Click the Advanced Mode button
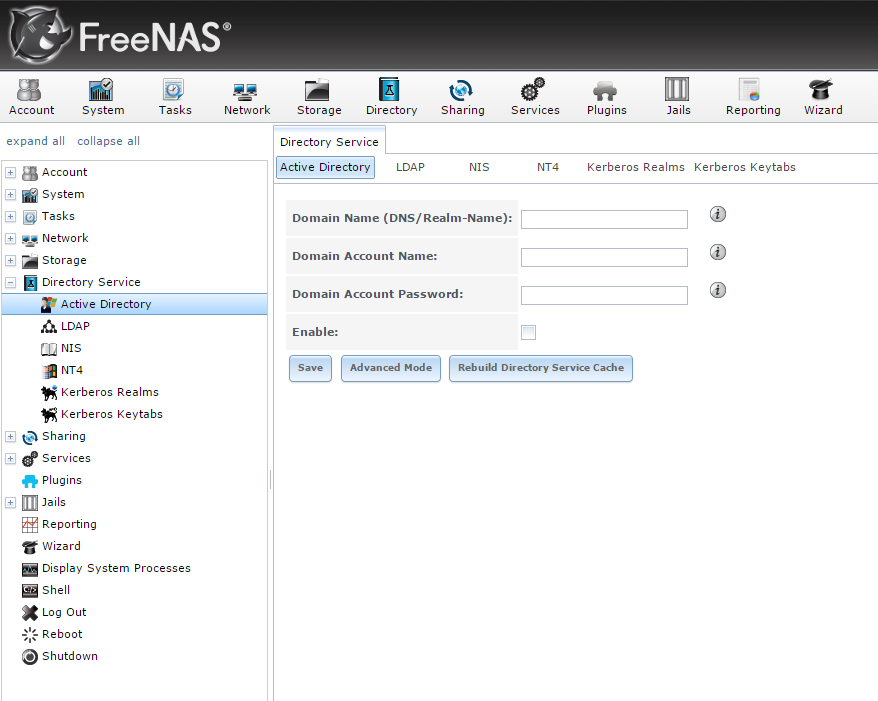The width and height of the screenshot is (878, 701). [391, 368]
